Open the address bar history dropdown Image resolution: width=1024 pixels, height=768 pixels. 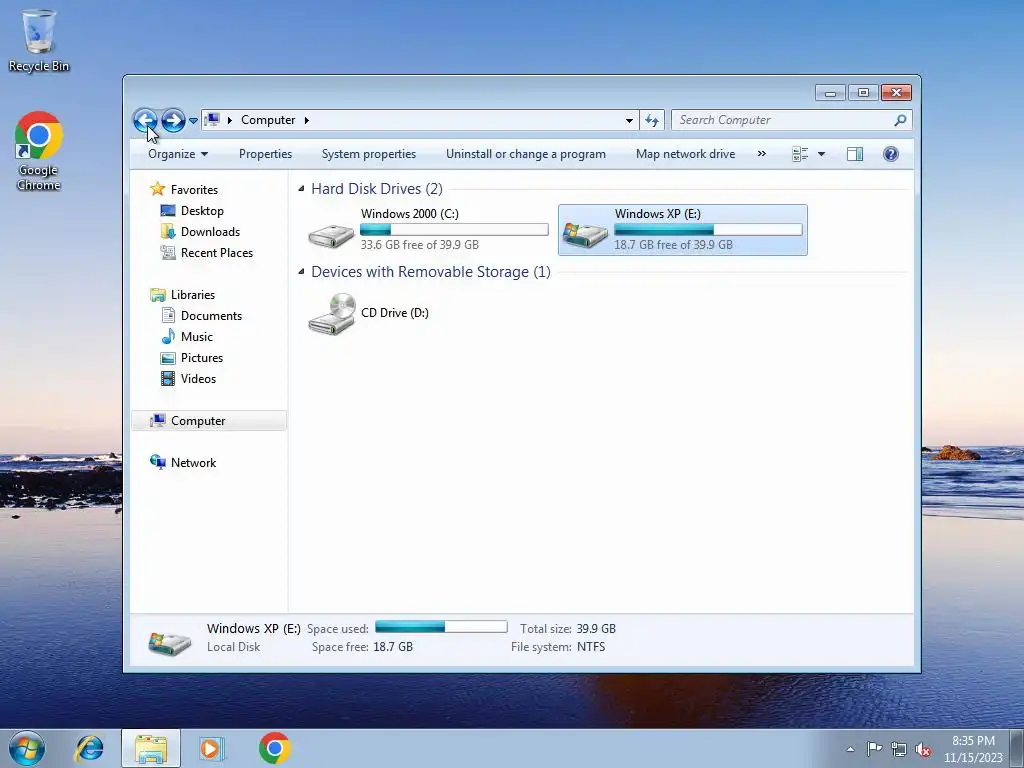click(629, 120)
